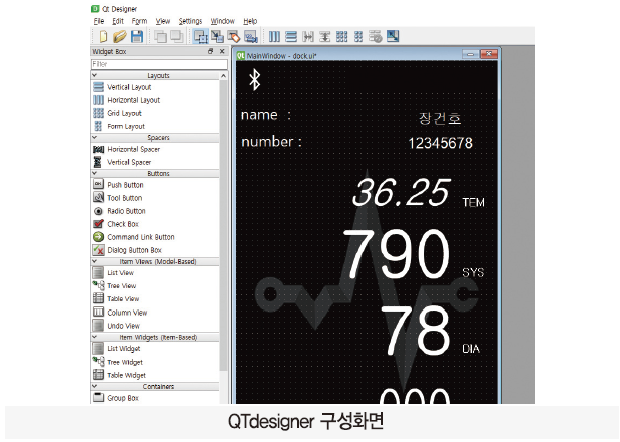Click the Open Form folder icon
Viewport: 620px width, 442px height.
[x=119, y=36]
